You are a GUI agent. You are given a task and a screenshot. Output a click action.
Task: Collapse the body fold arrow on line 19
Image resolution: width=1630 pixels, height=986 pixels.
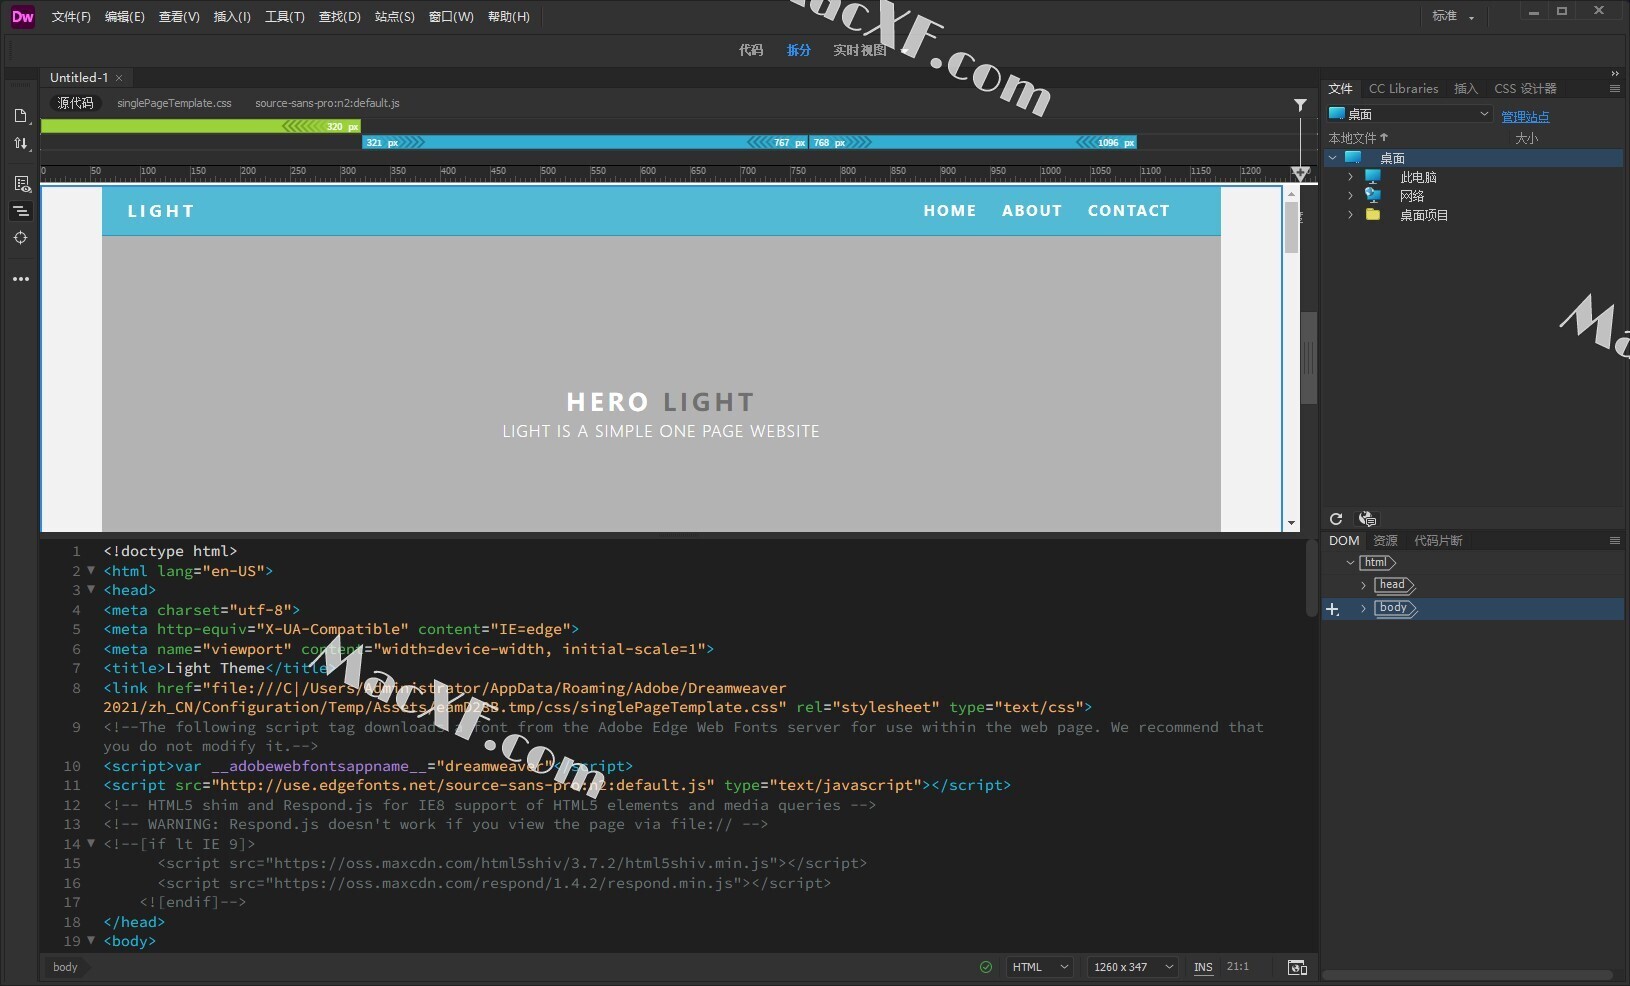pos(91,941)
